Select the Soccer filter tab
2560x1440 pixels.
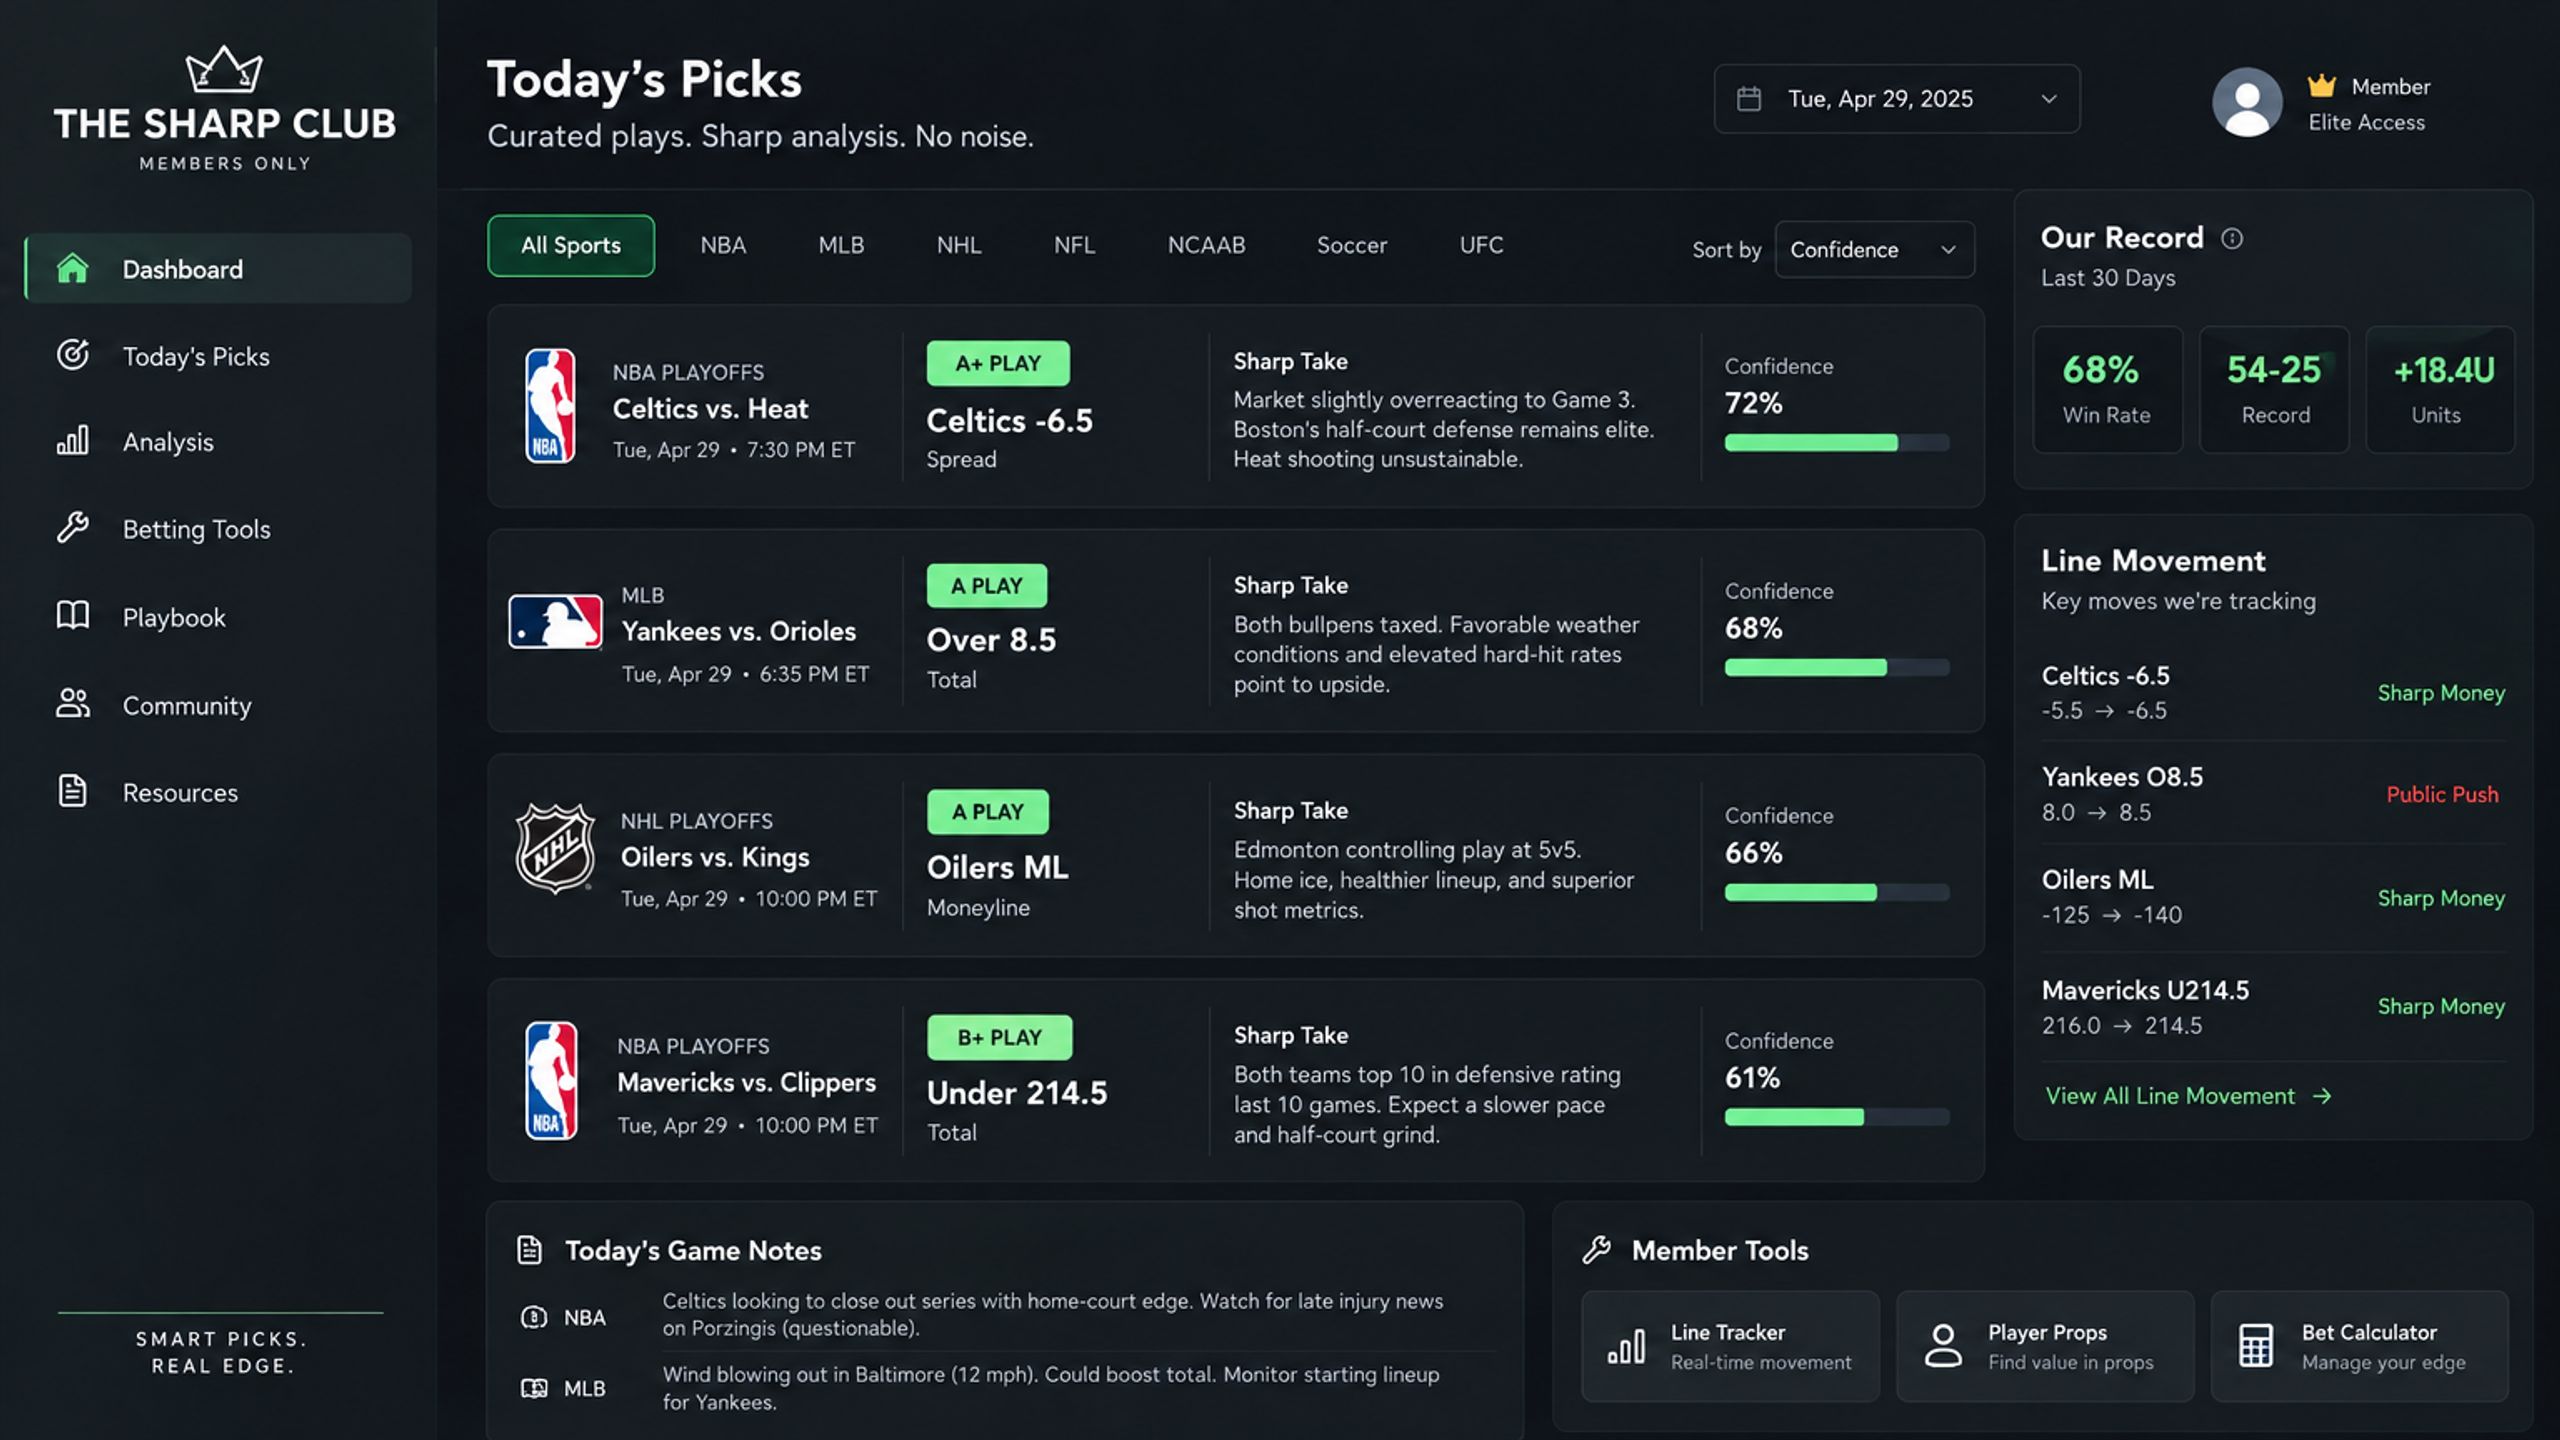click(x=1351, y=245)
